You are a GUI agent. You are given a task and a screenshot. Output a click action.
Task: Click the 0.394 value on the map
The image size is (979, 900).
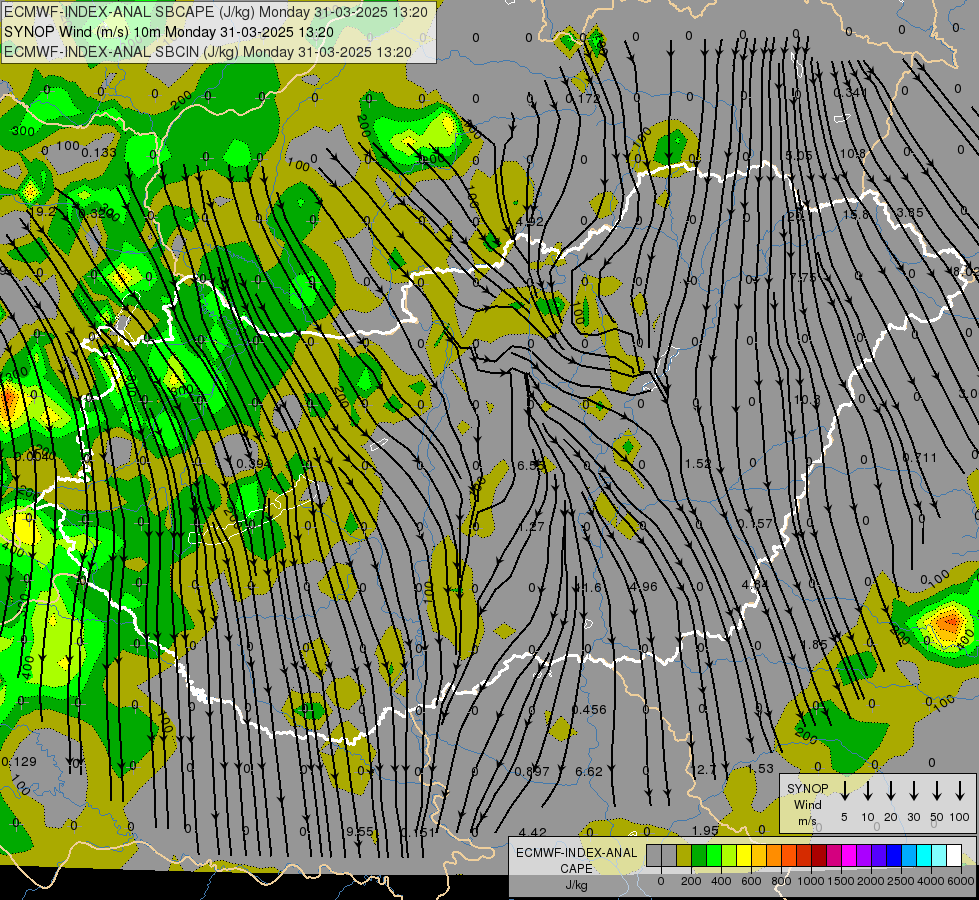tap(253, 463)
